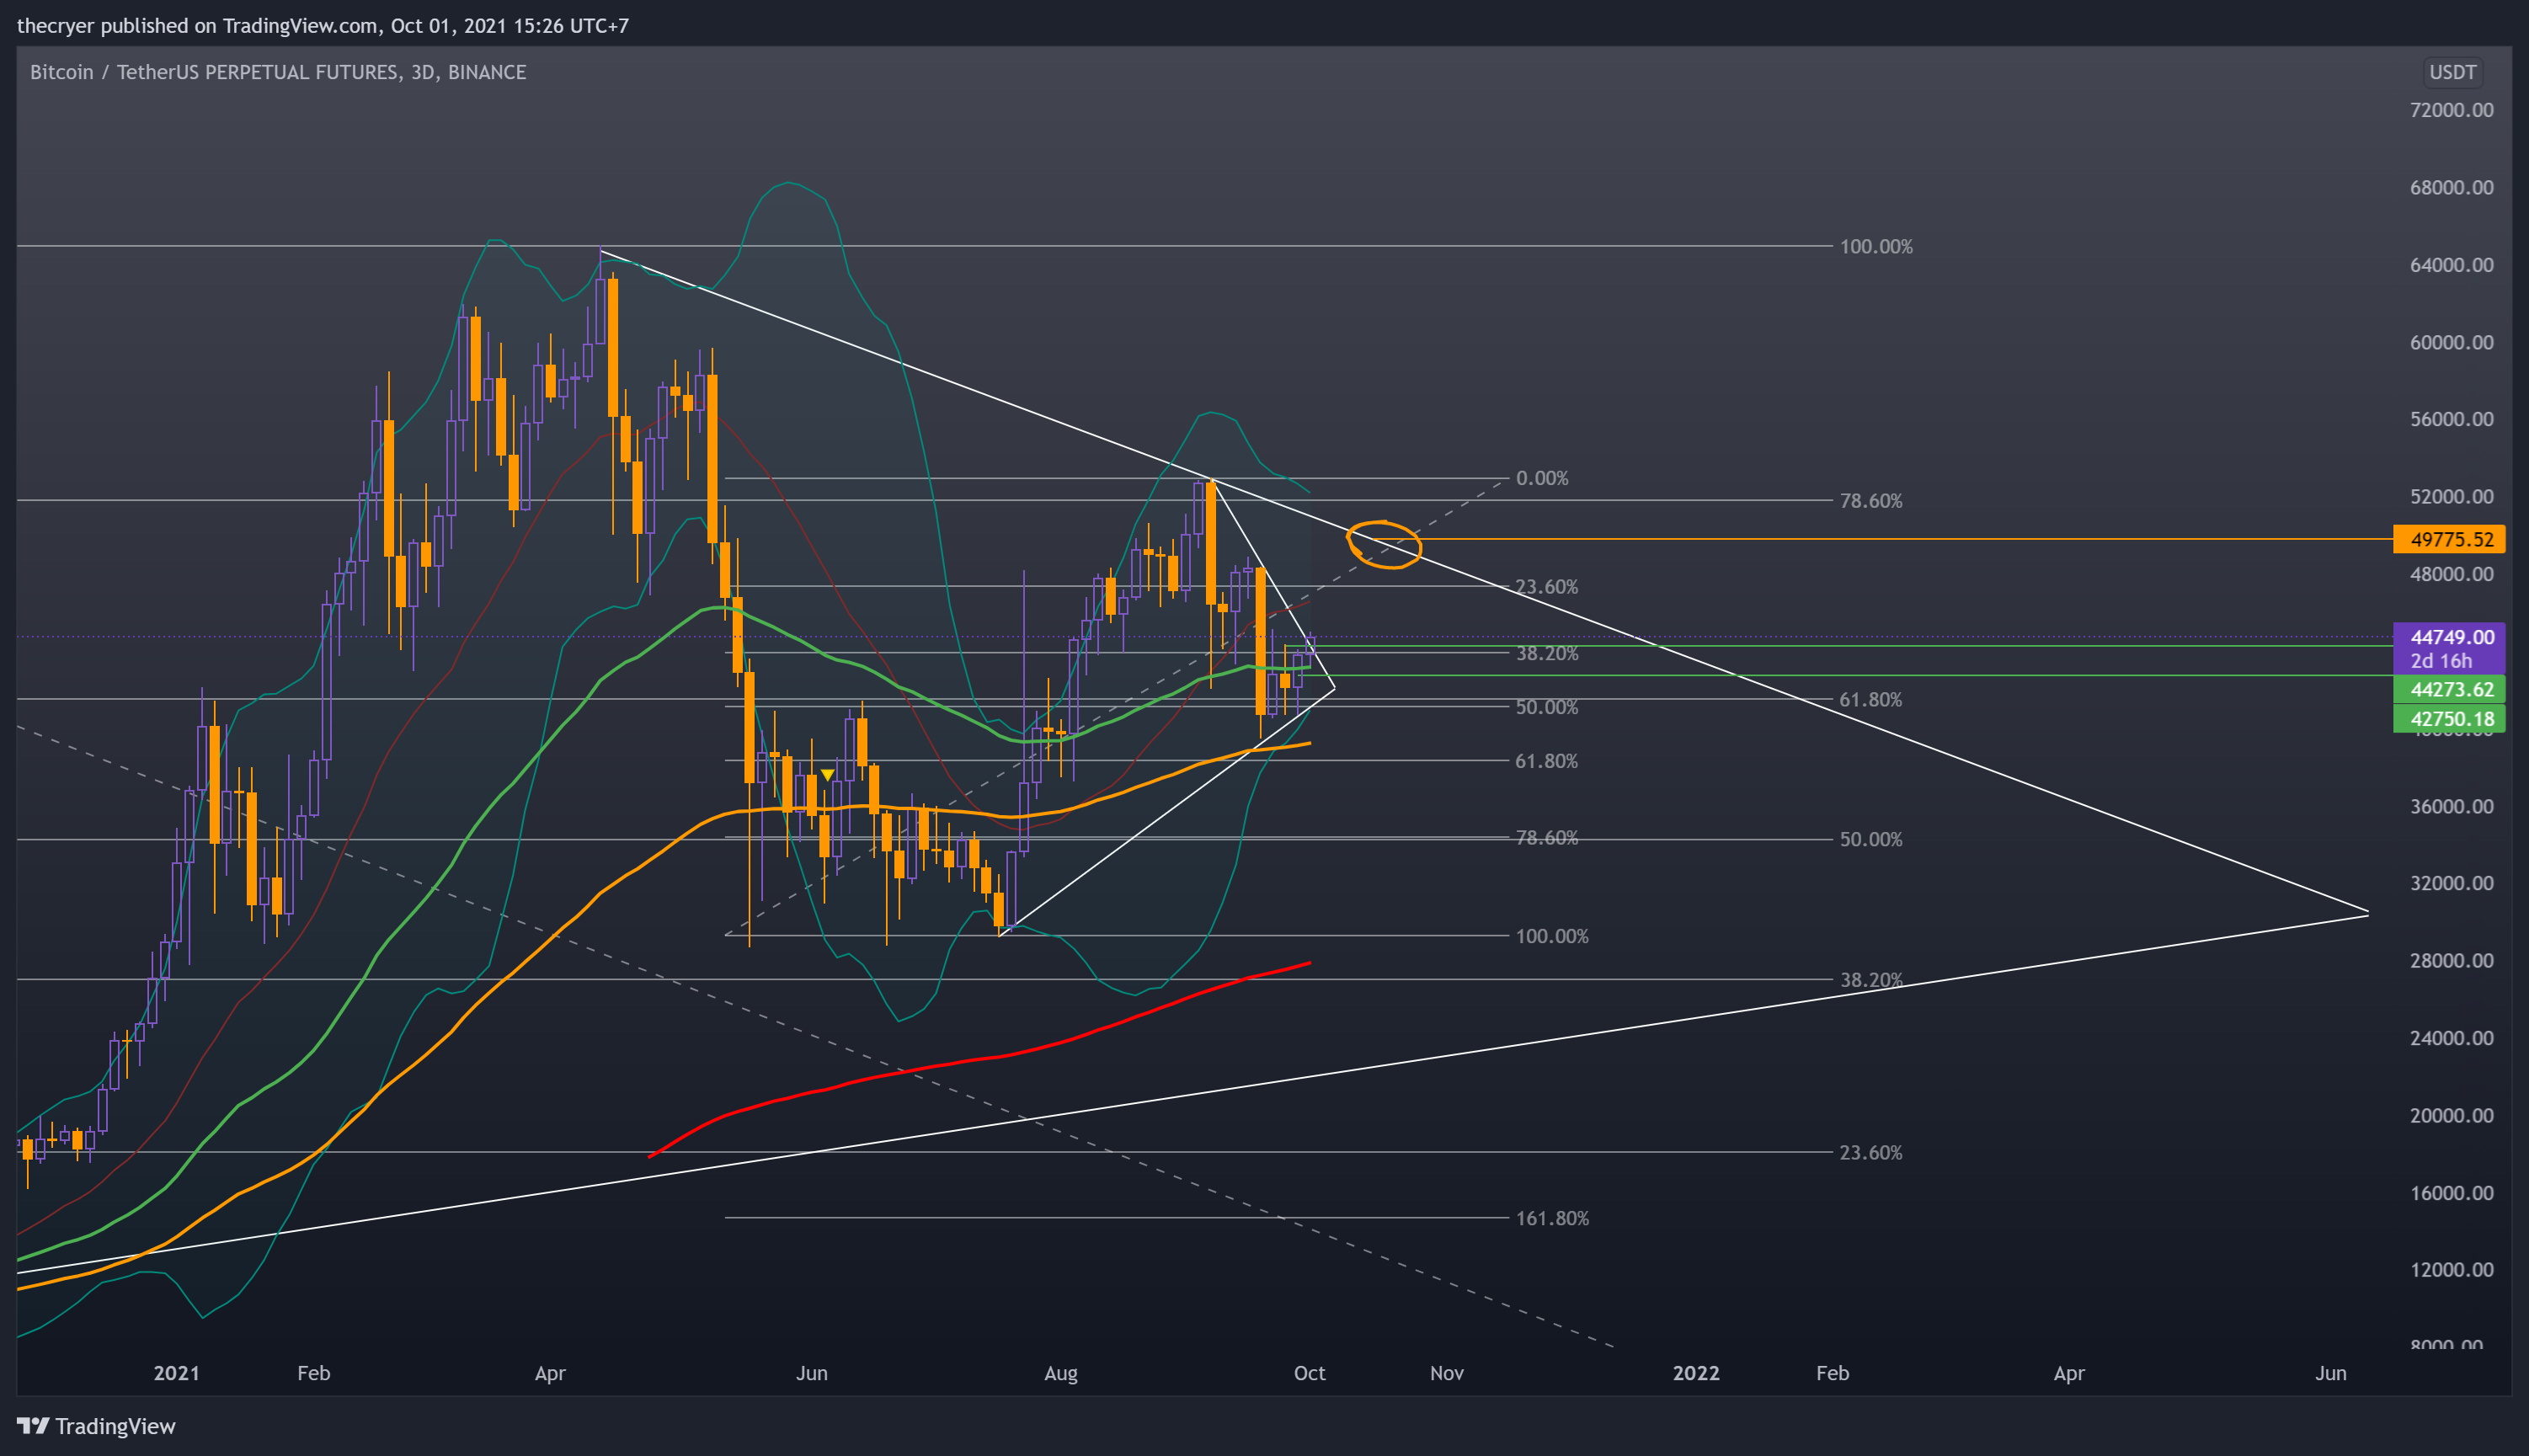Click the Bitcoin / TetherUS PERPETUAL FUTURES title
This screenshot has height=1456, width=2529.
pos(278,72)
